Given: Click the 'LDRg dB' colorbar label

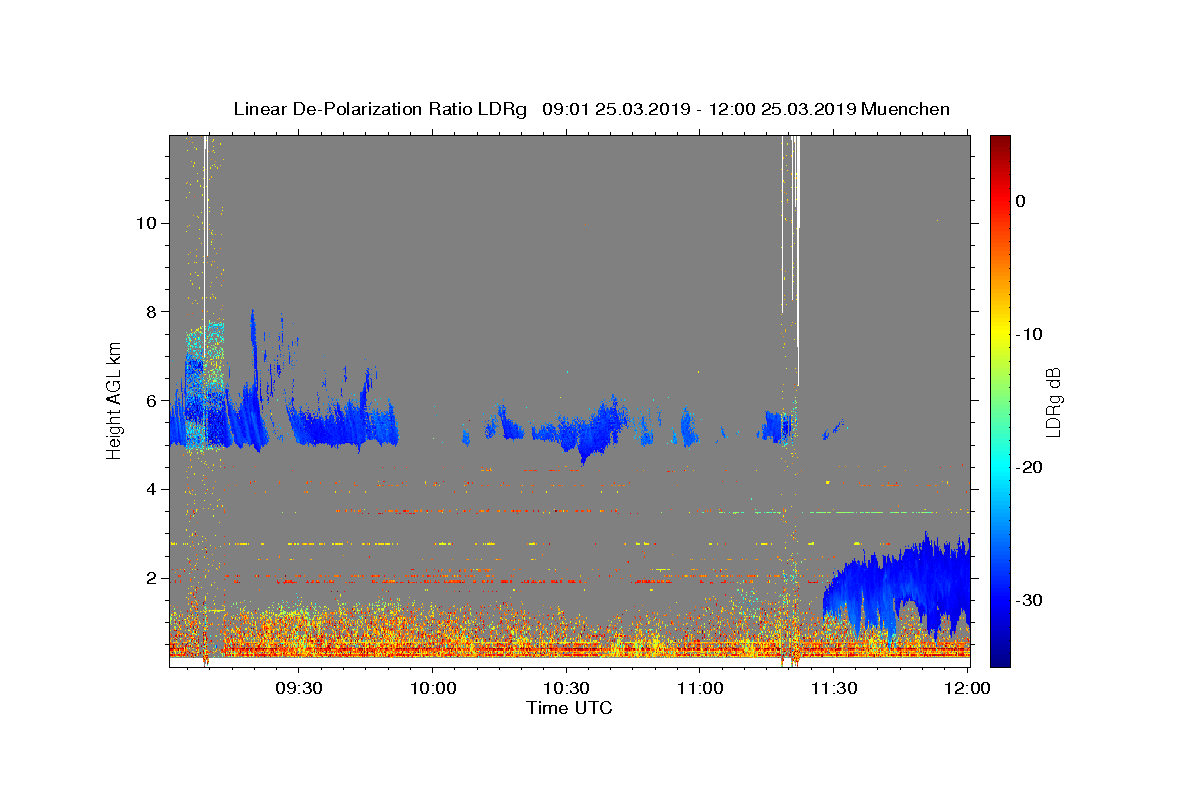Looking at the screenshot, I should [1052, 401].
